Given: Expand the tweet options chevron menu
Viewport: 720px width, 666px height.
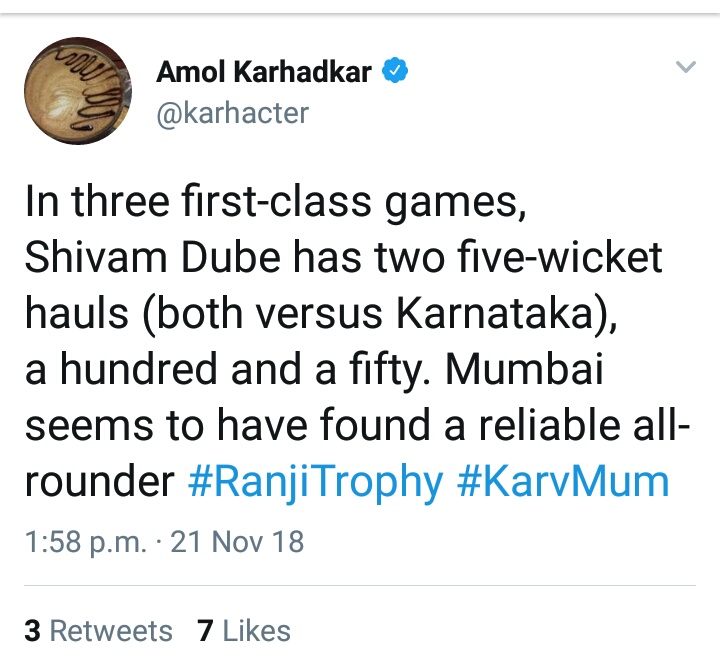Looking at the screenshot, I should [x=686, y=67].
